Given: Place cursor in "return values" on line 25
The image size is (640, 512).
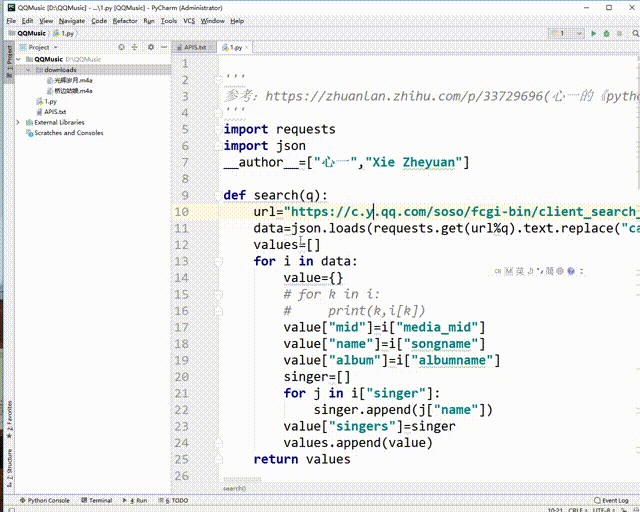Looking at the screenshot, I should coord(302,459).
